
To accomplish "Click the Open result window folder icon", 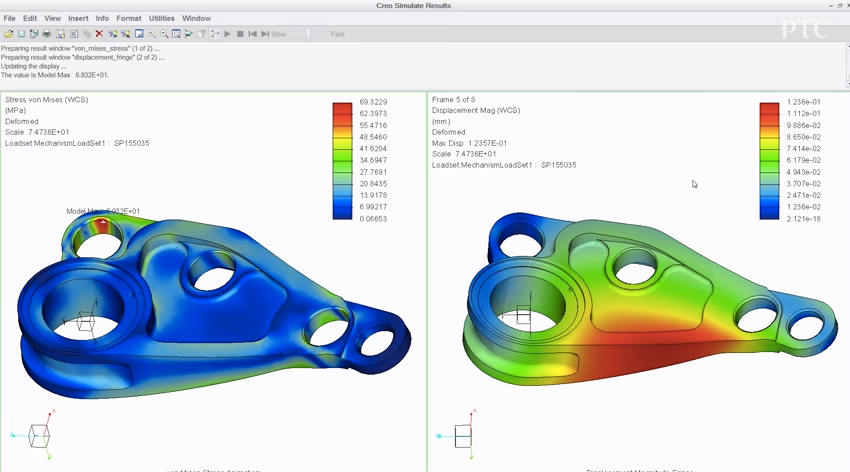I will (9, 34).
